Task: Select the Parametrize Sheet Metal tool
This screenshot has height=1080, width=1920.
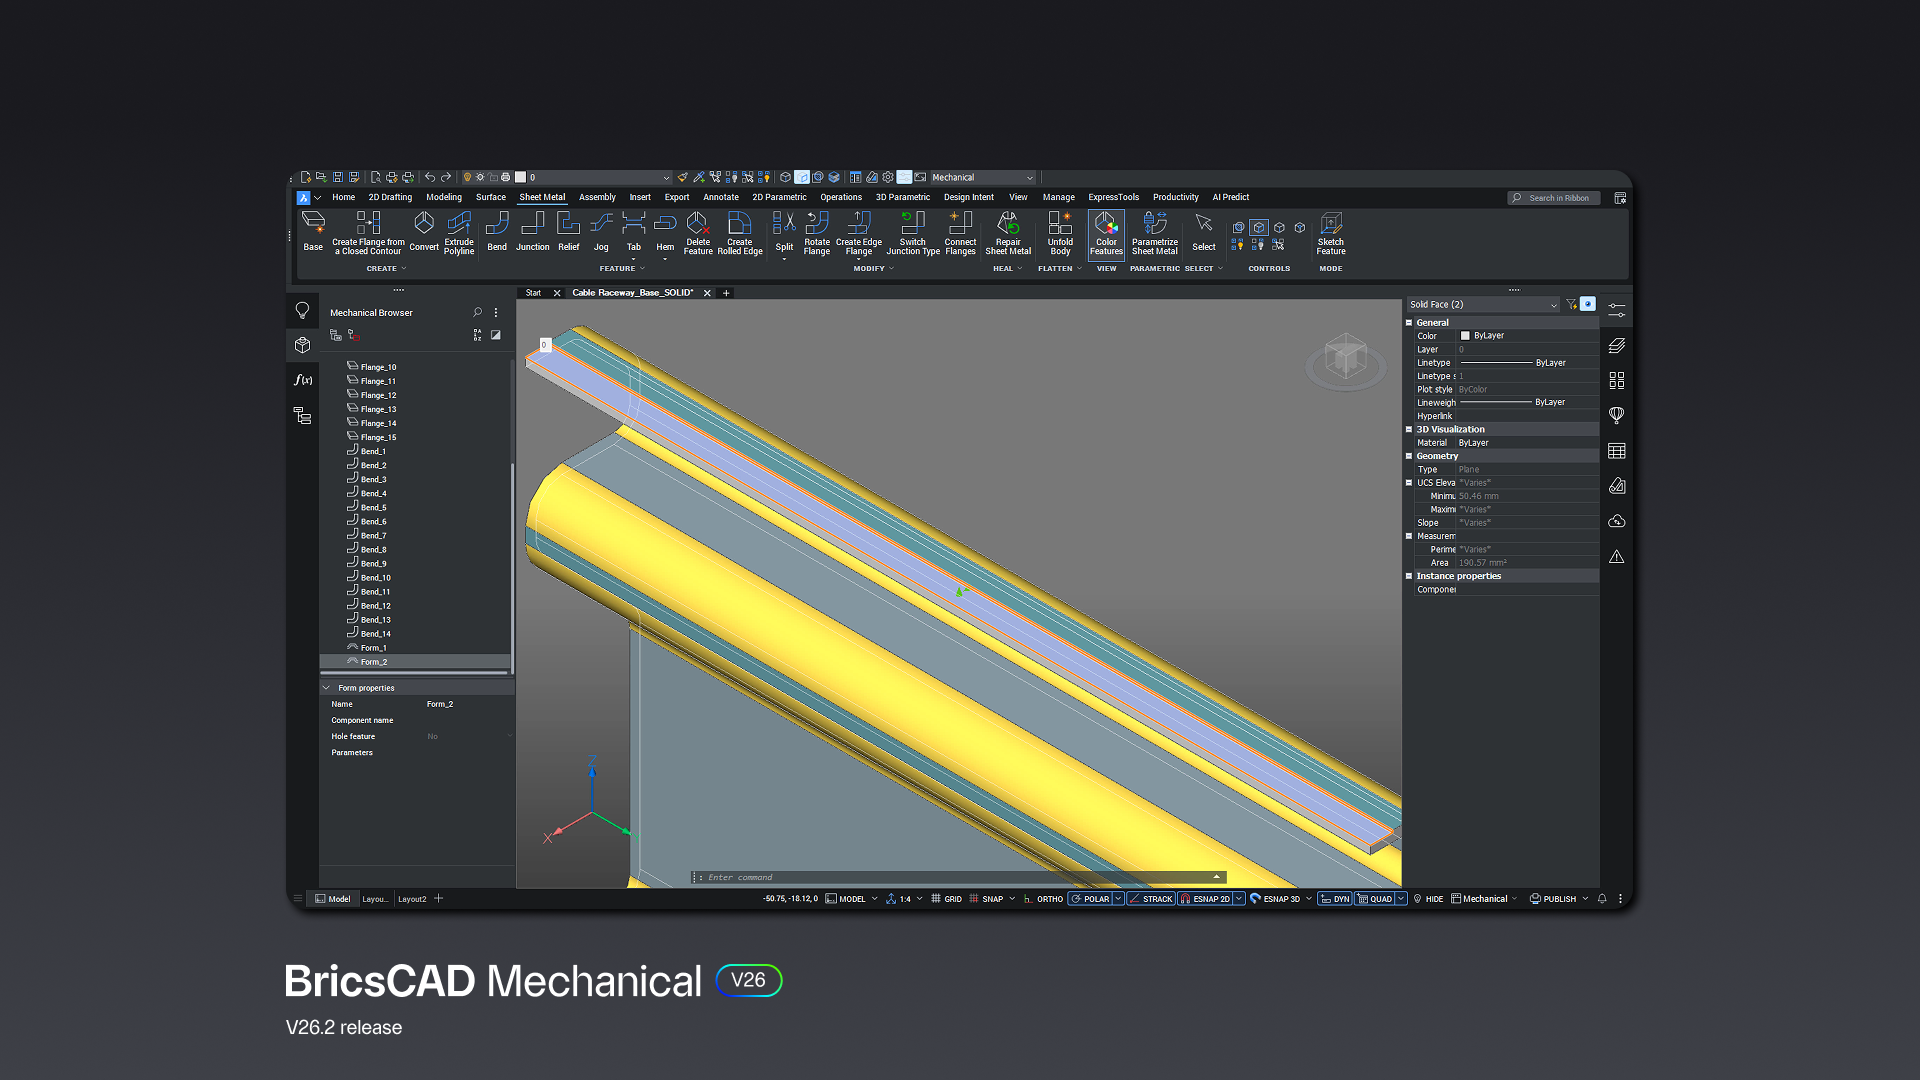Action: point(1155,235)
